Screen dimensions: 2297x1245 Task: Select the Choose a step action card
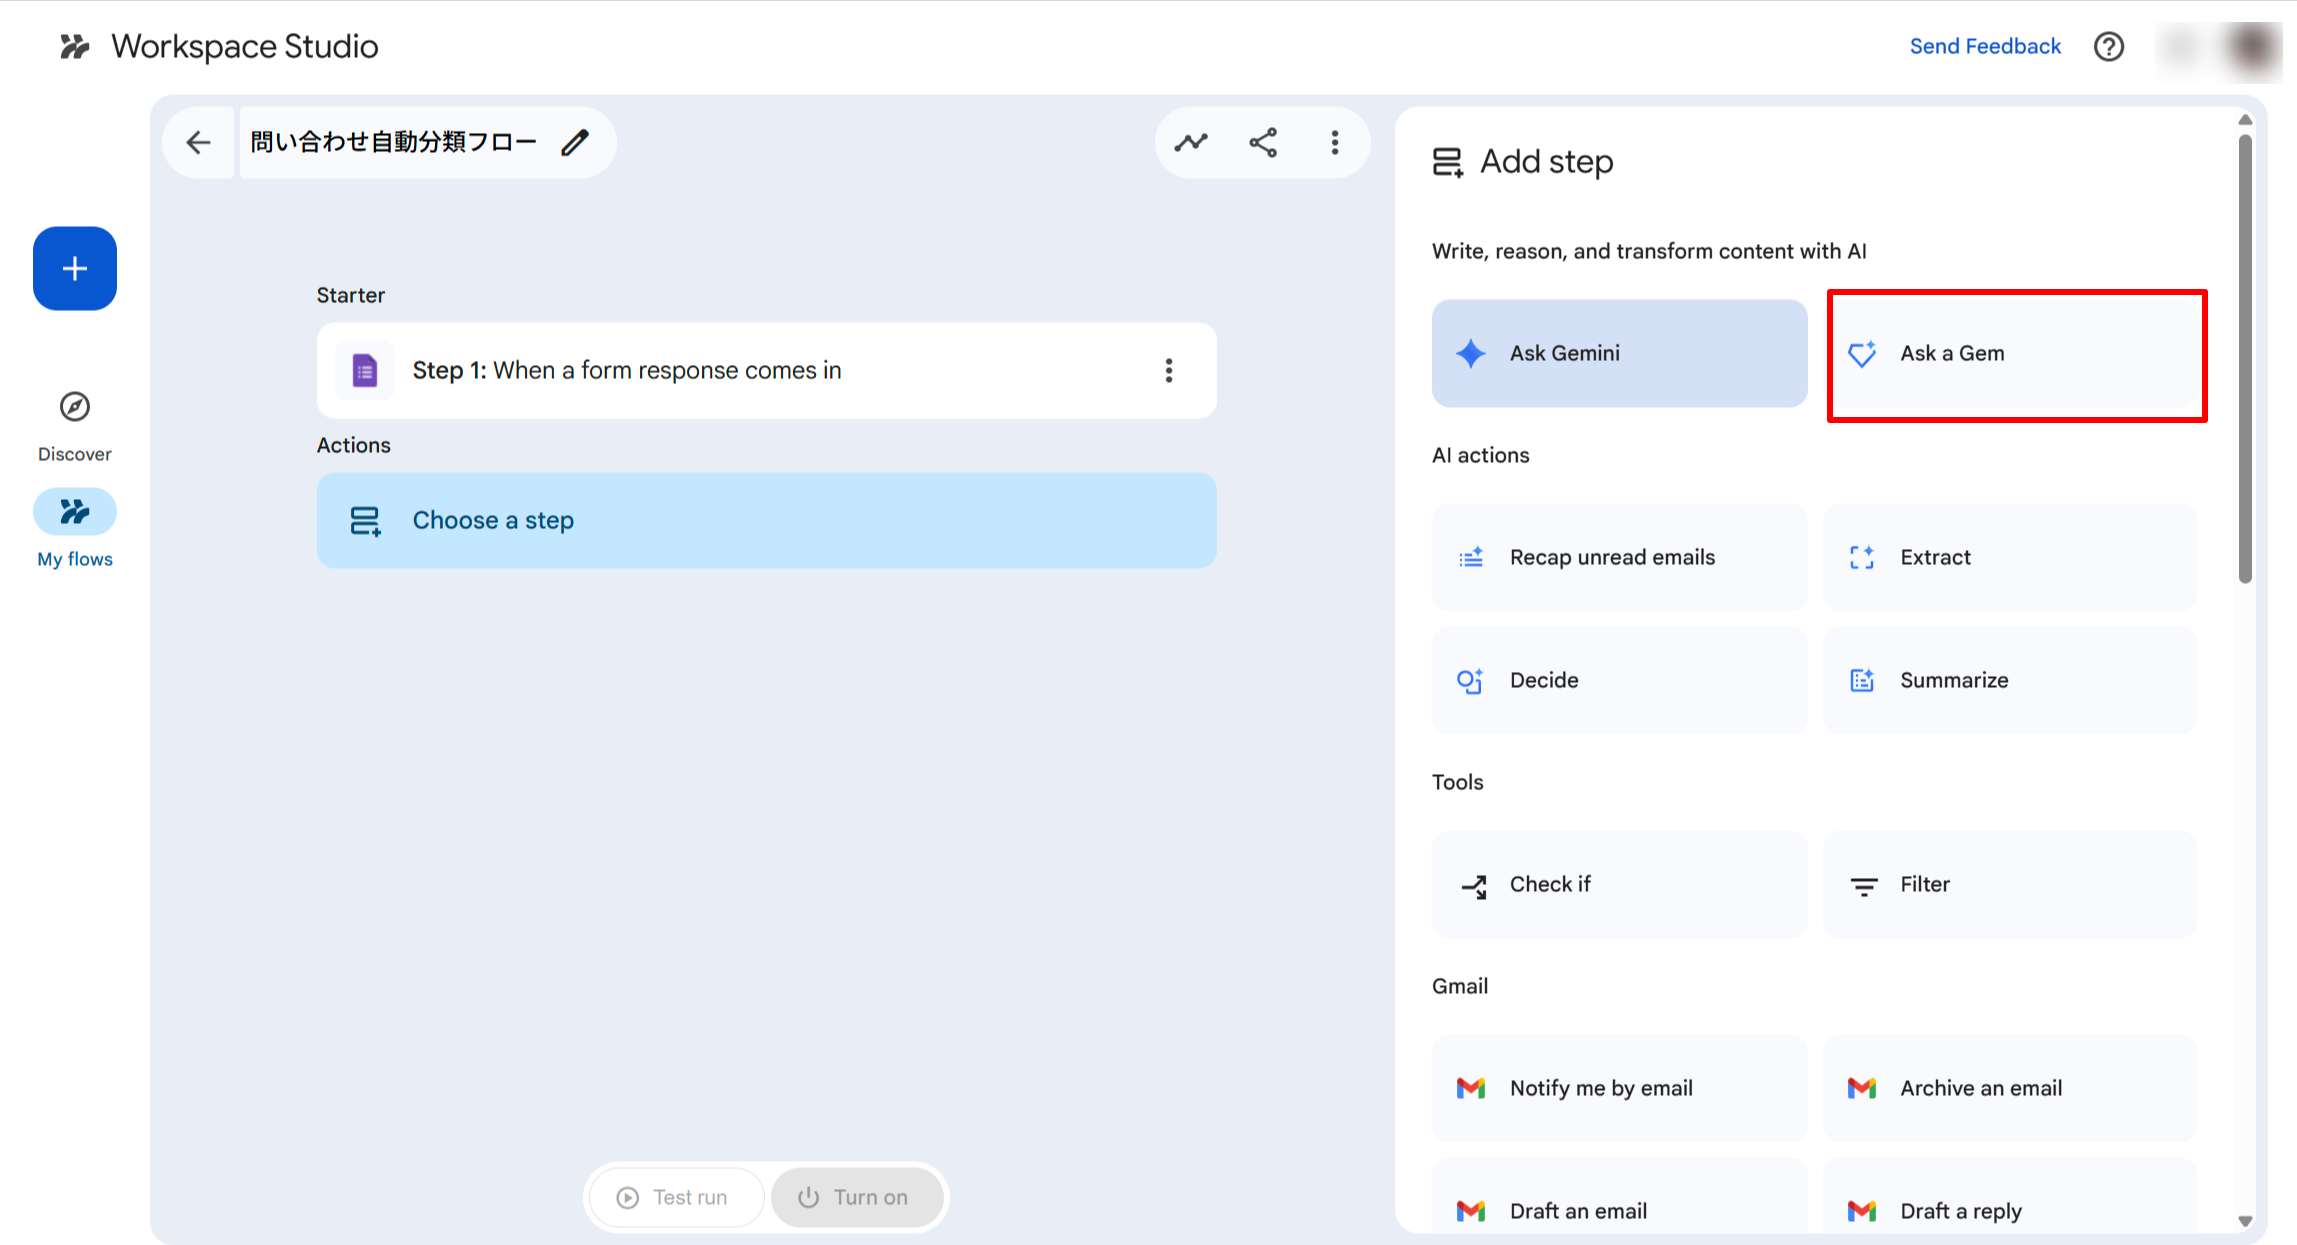[766, 520]
